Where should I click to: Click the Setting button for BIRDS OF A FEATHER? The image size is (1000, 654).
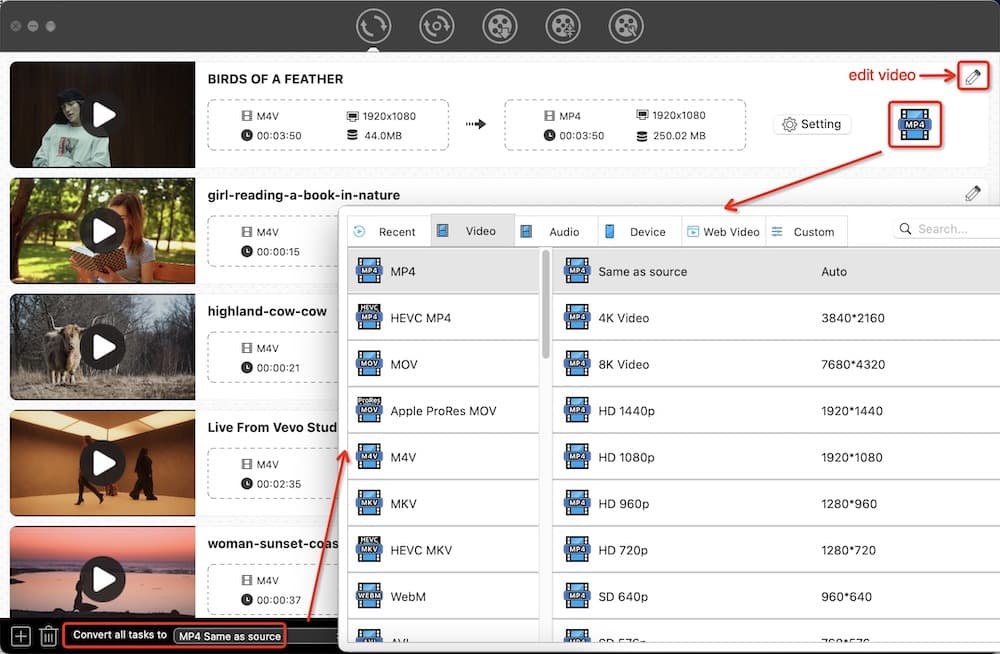[x=812, y=124]
